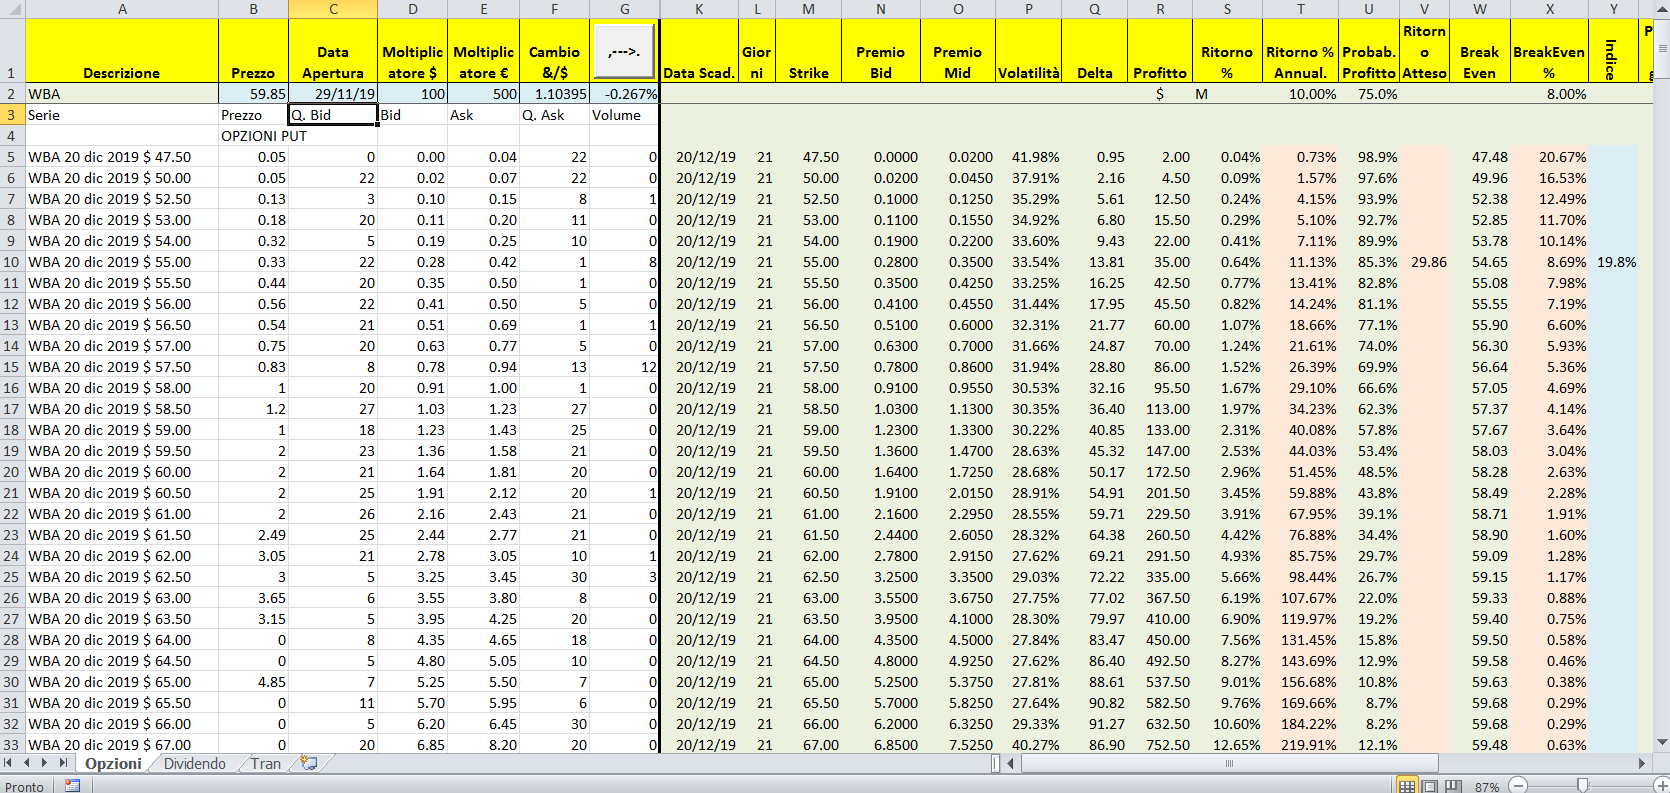Click the Descrizione header cell

pyautogui.click(x=122, y=51)
